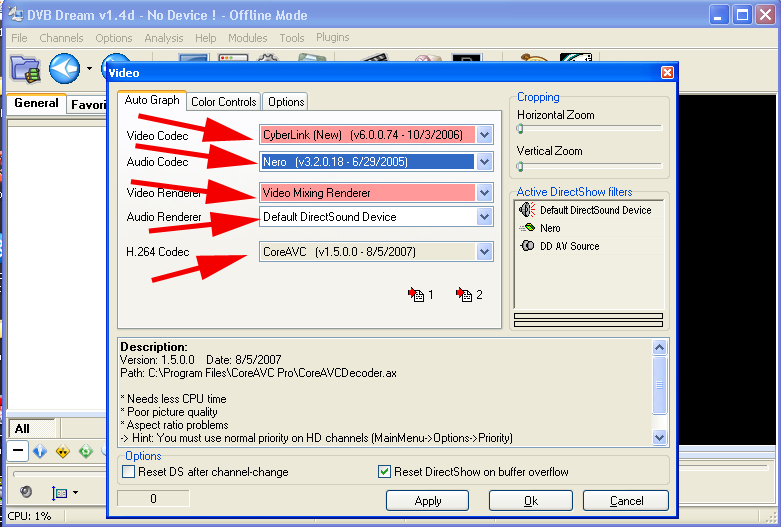
Task: Click the blue info diamond icon
Action: coord(40,452)
